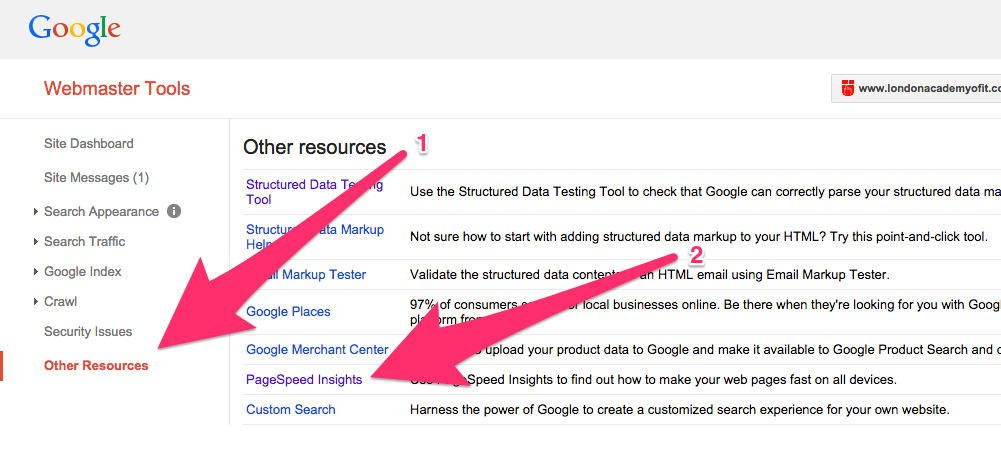Expand the Search Traffic section arrow
Image resolution: width=1001 pixels, height=455 pixels.
click(x=36, y=242)
